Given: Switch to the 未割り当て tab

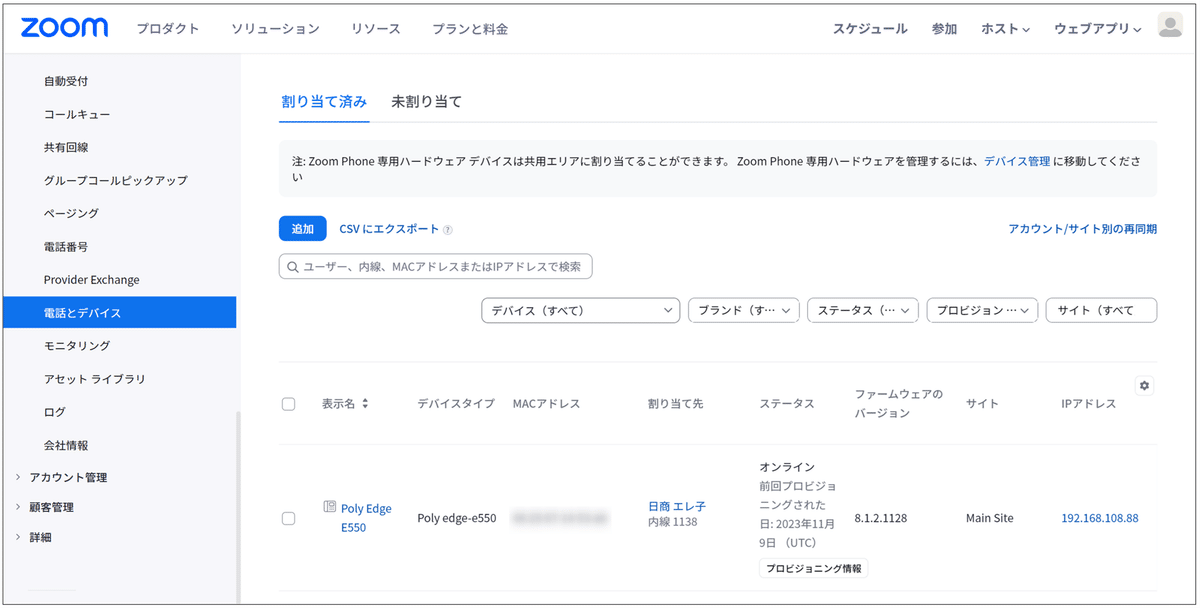Looking at the screenshot, I should tap(424, 101).
